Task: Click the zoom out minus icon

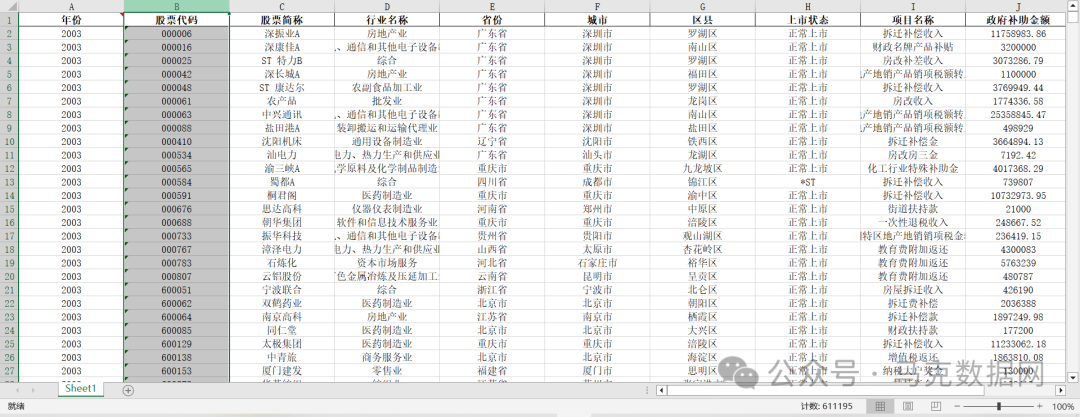Action: point(955,406)
